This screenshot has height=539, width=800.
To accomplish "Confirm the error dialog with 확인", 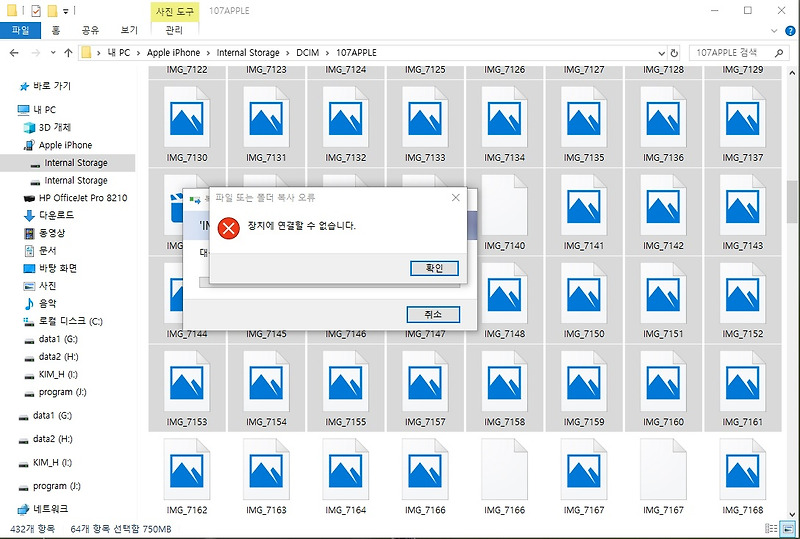I will click(434, 268).
